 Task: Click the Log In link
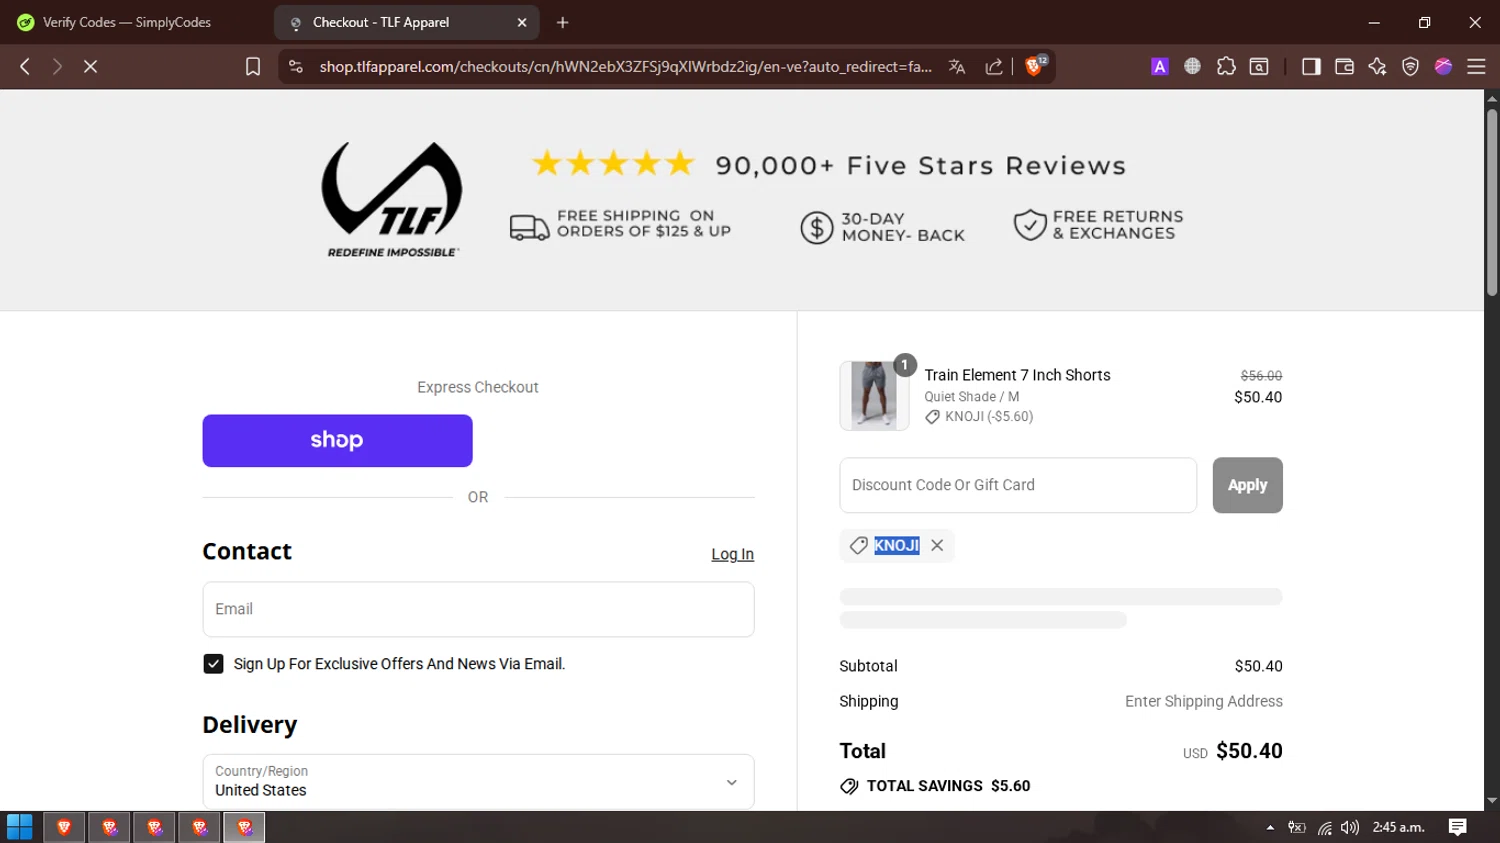732,554
